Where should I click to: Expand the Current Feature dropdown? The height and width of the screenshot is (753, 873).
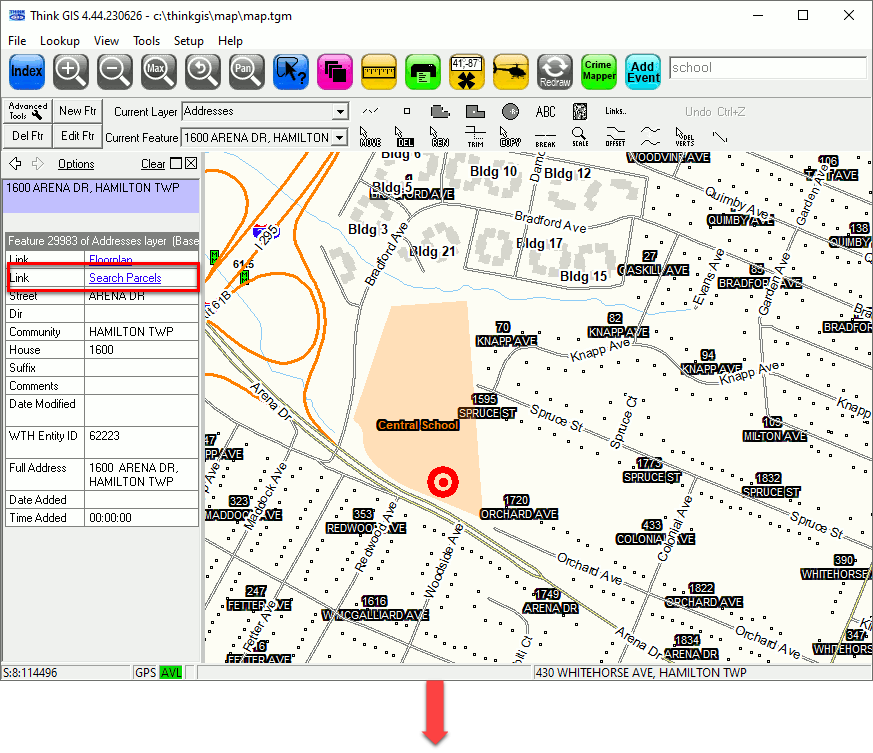coord(341,137)
